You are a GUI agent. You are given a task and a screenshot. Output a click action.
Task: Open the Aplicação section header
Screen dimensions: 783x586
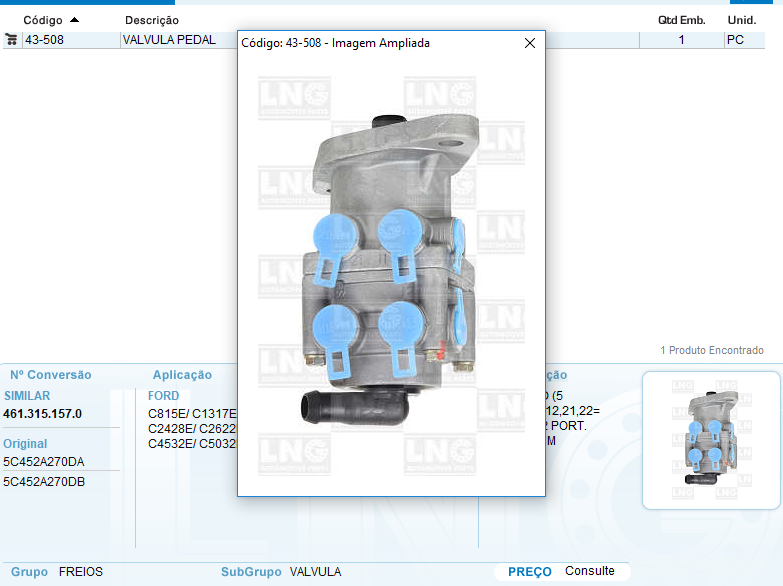click(182, 375)
